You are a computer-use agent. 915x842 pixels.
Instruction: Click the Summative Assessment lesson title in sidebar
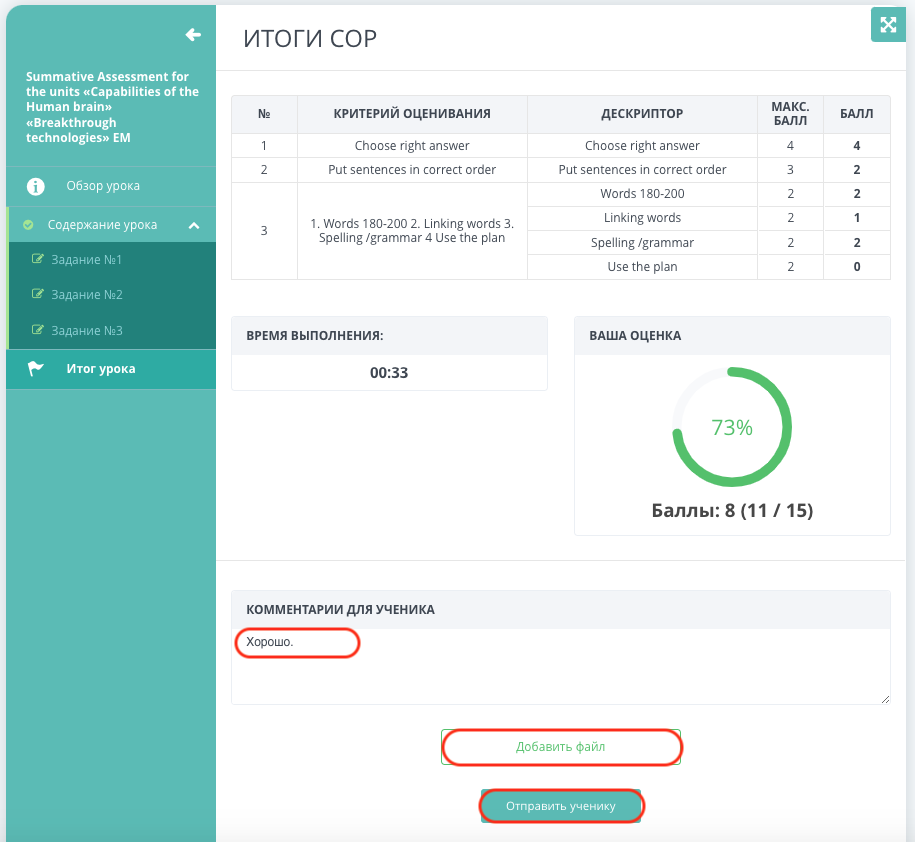[x=112, y=107]
